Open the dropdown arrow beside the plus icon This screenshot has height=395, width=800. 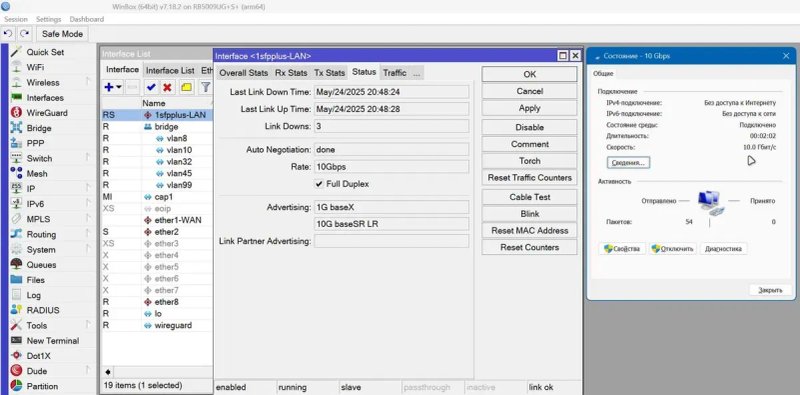tap(119, 87)
